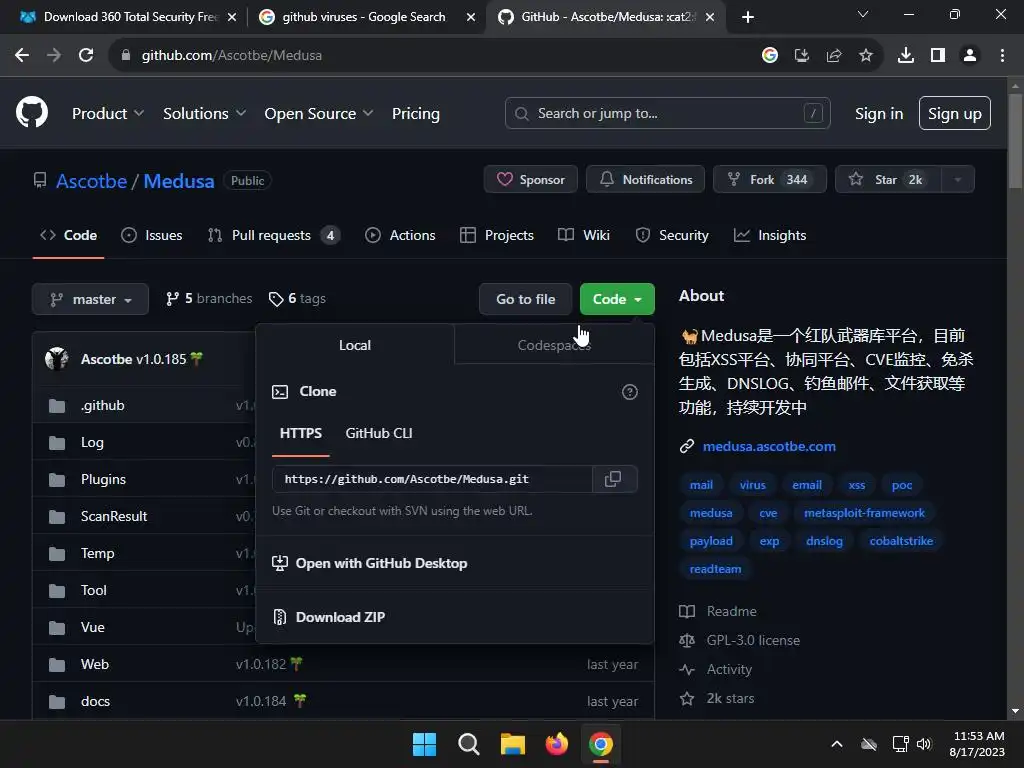Viewport: 1024px width, 768px height.
Task: Go back with the browser back arrow
Action: 22,56
